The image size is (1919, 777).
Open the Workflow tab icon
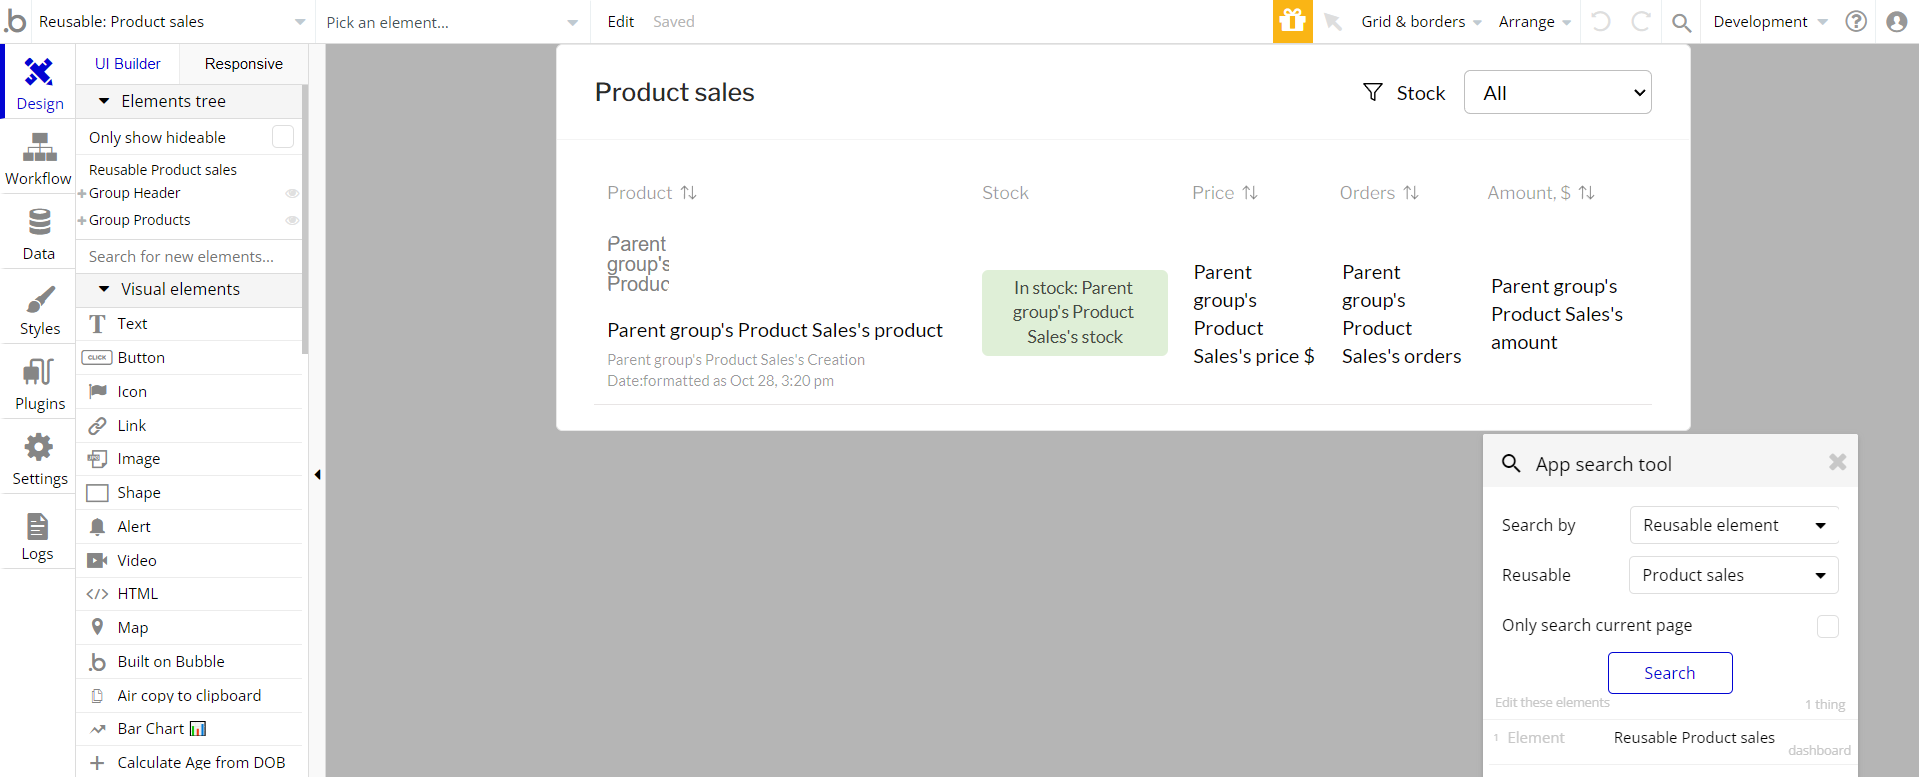(x=39, y=148)
